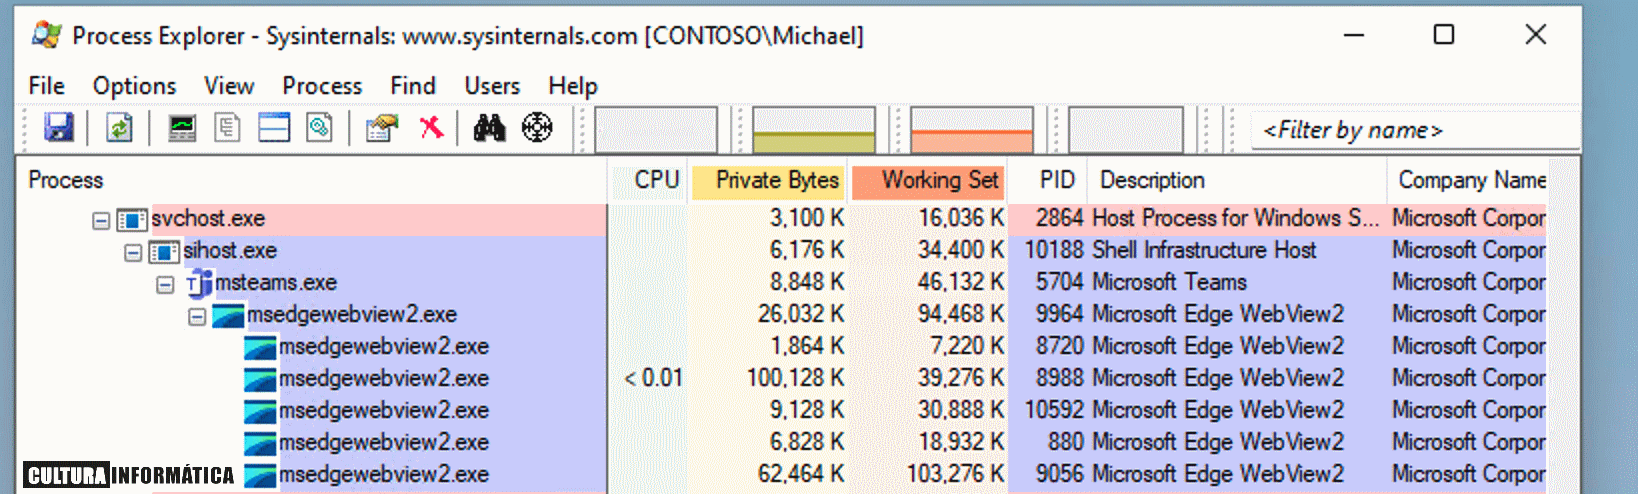Click 'Host Process for Windows S...' description

click(x=1235, y=219)
